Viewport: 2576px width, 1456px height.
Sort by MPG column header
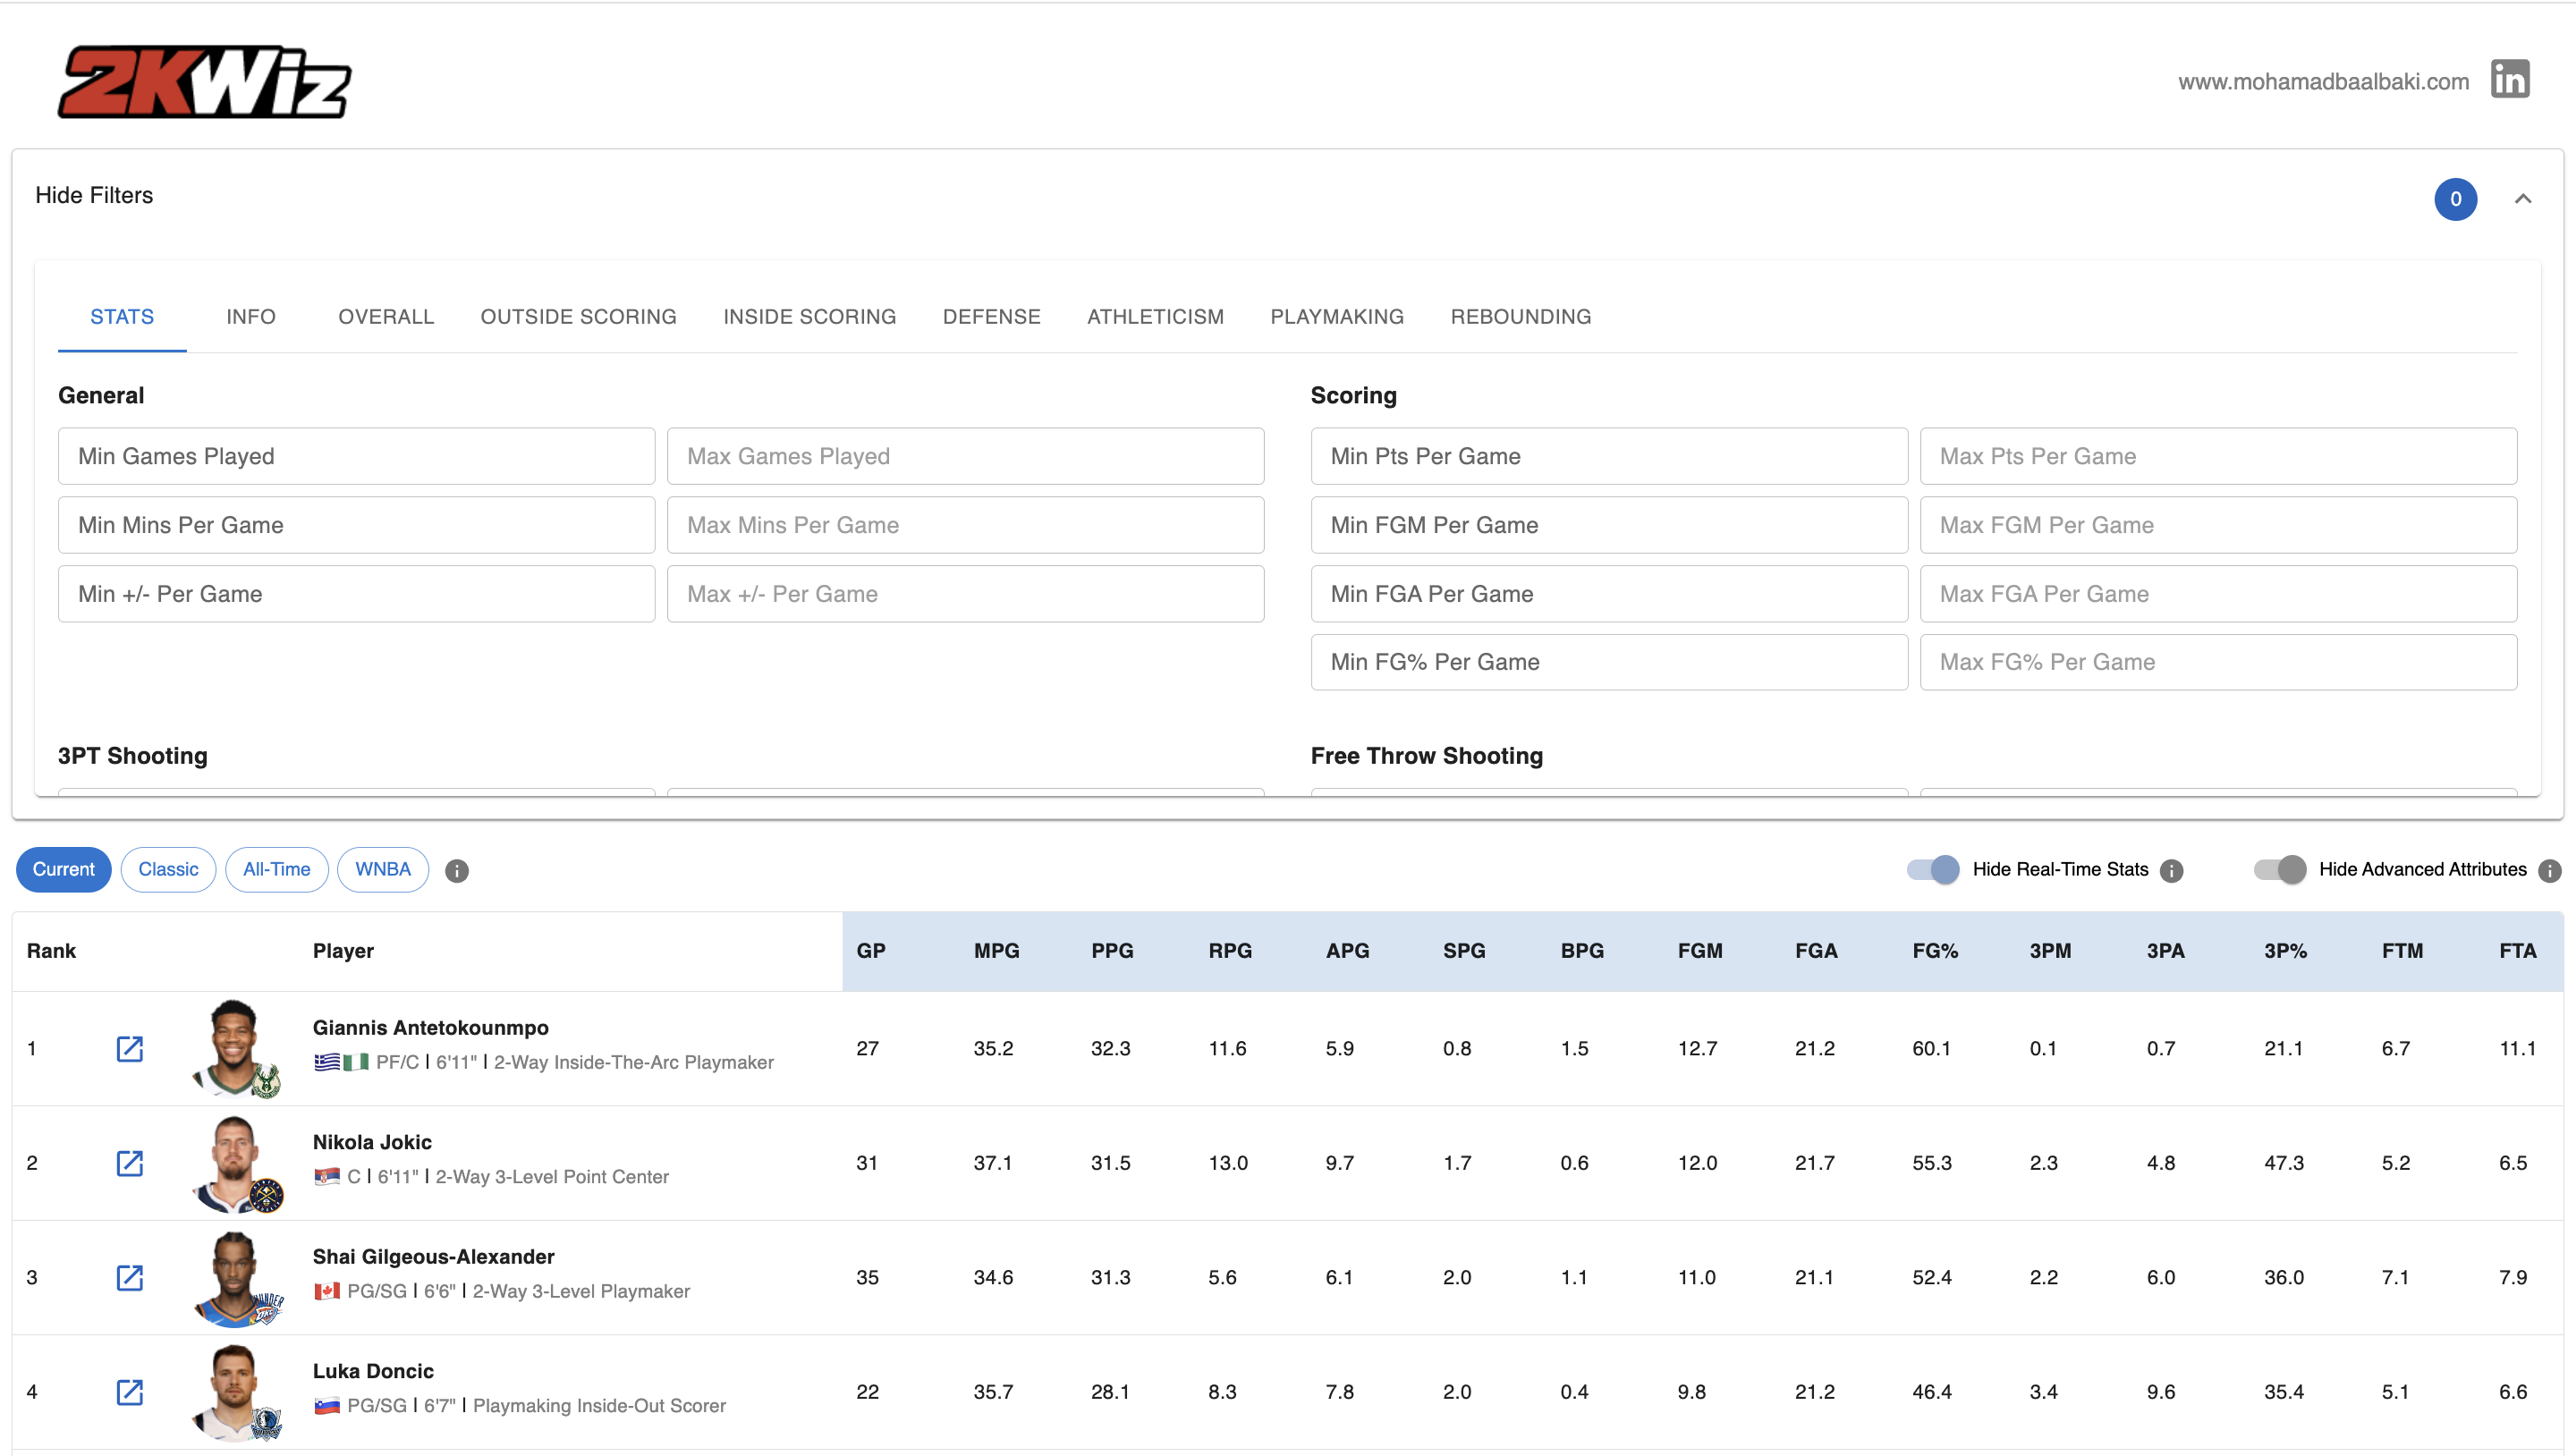coord(997,951)
